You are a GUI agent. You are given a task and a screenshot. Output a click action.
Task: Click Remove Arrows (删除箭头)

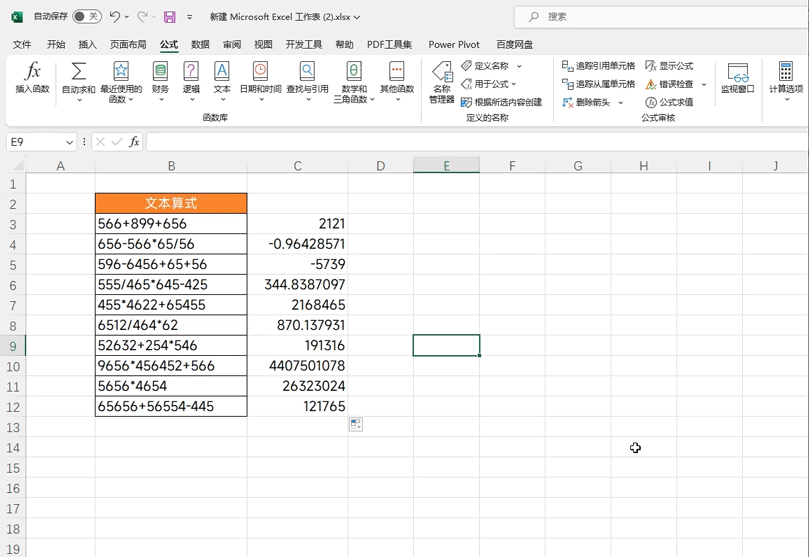point(587,102)
